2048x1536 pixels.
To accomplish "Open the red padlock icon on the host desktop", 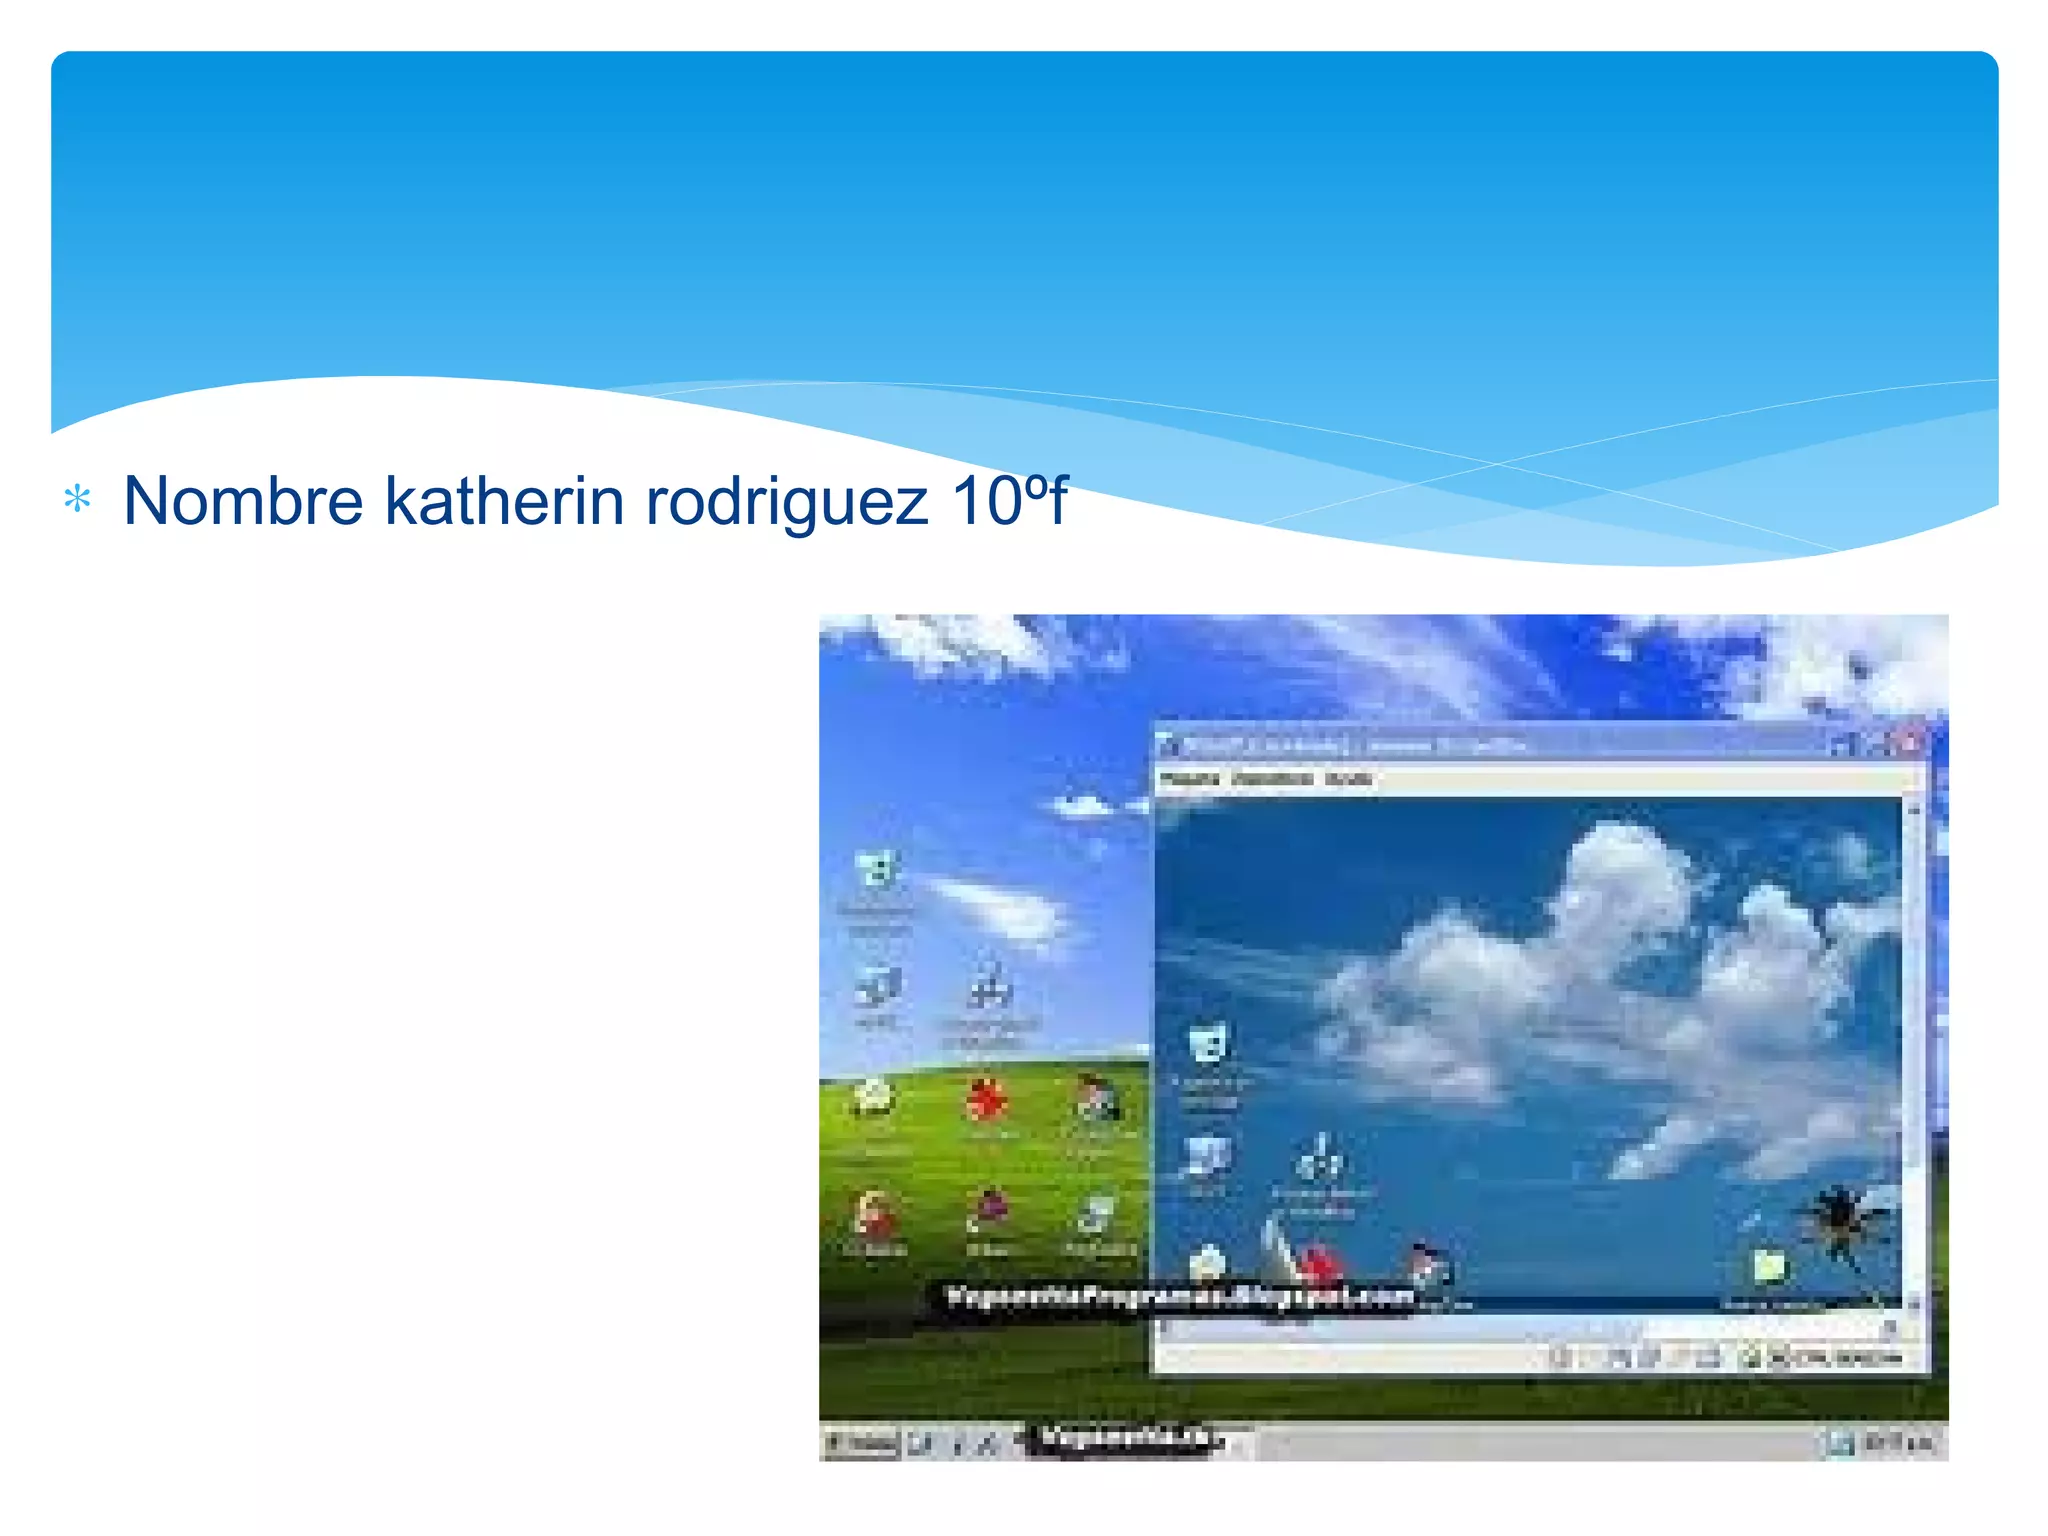I will 876,1215.
